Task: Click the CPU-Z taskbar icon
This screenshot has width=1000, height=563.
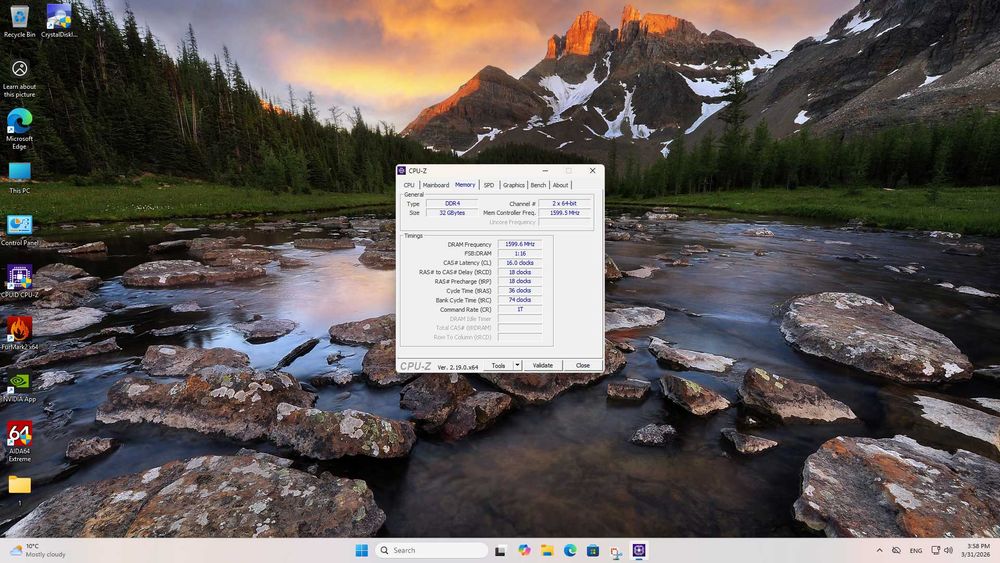Action: click(639, 550)
